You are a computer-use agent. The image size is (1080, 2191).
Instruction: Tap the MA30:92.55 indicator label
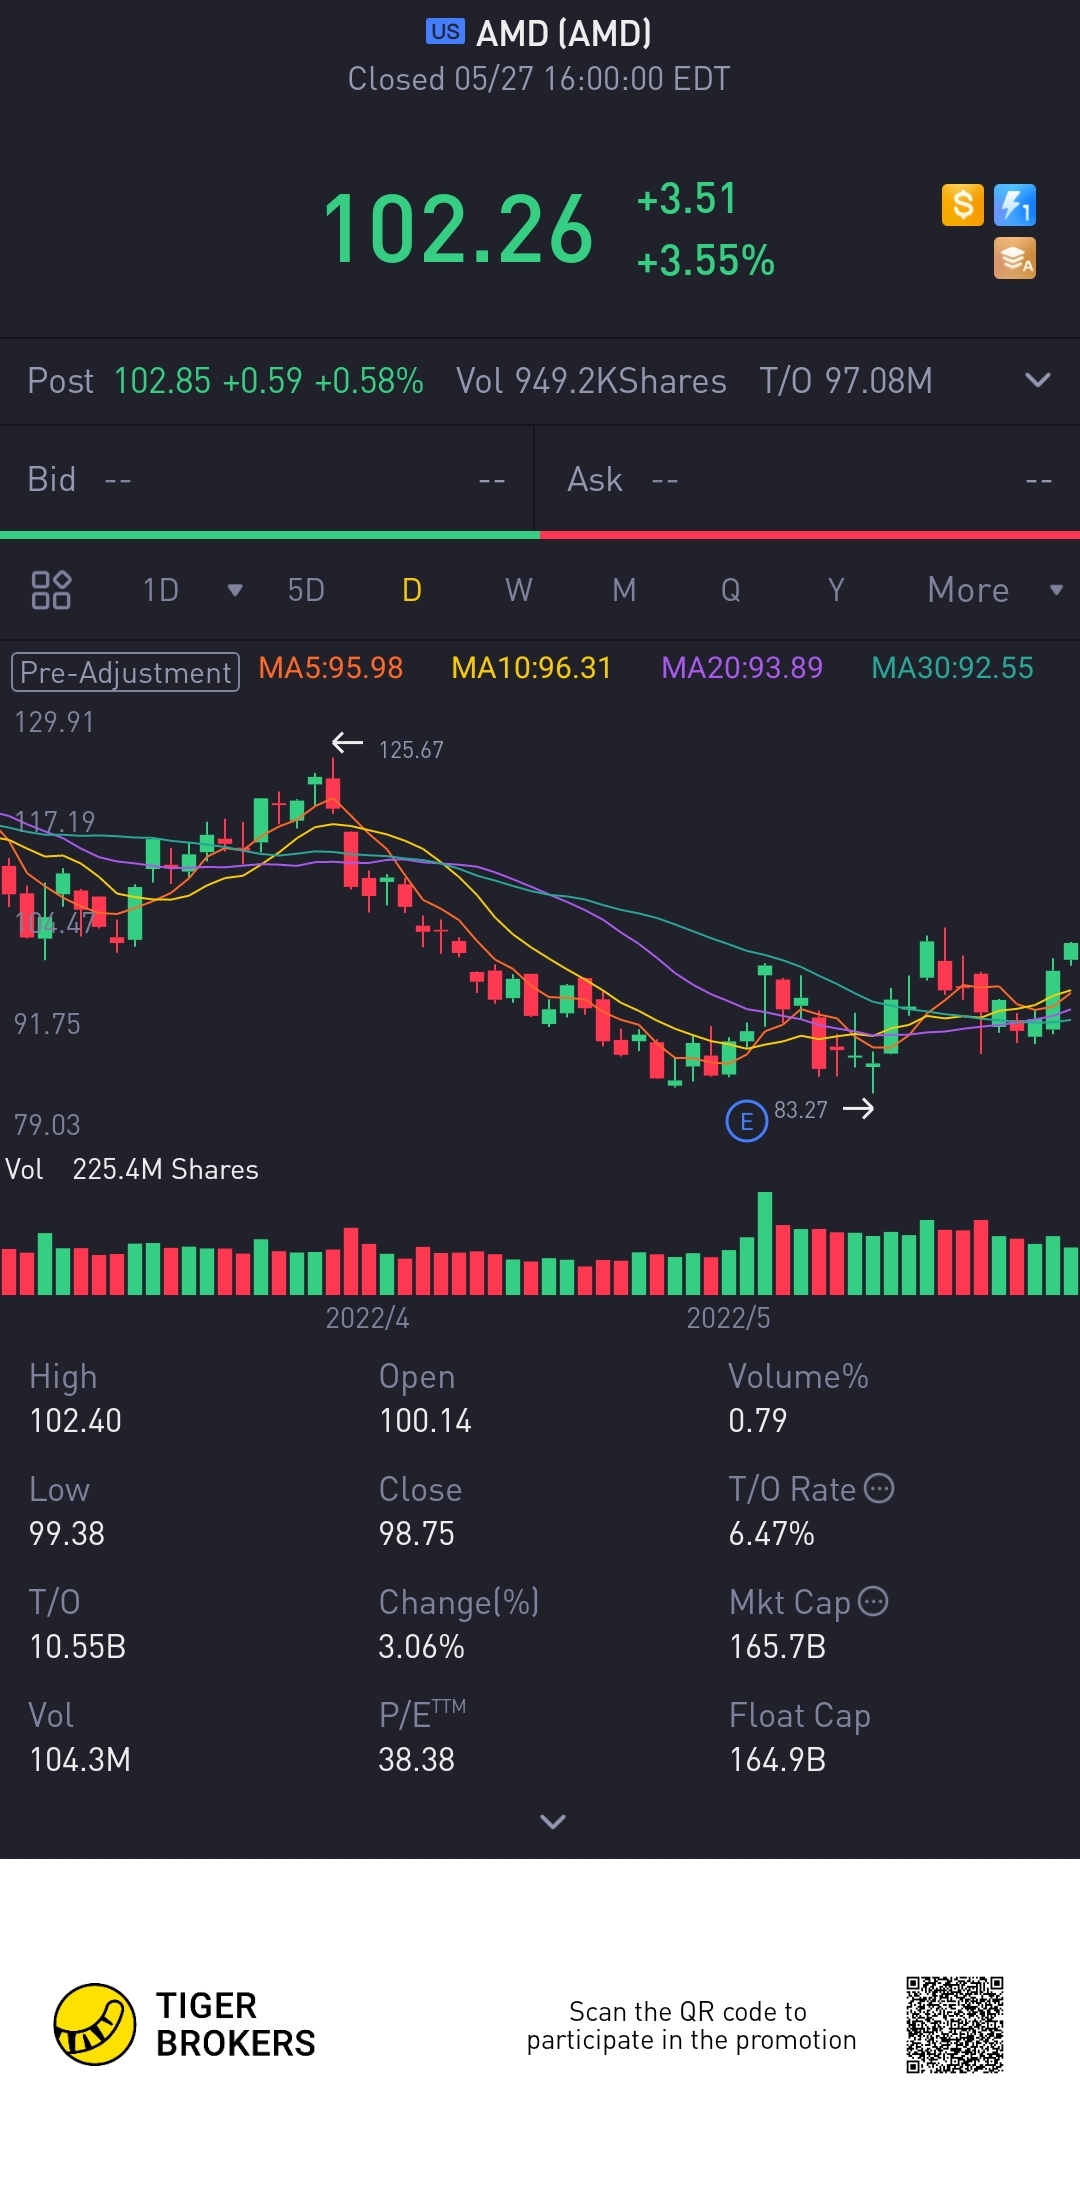click(952, 668)
